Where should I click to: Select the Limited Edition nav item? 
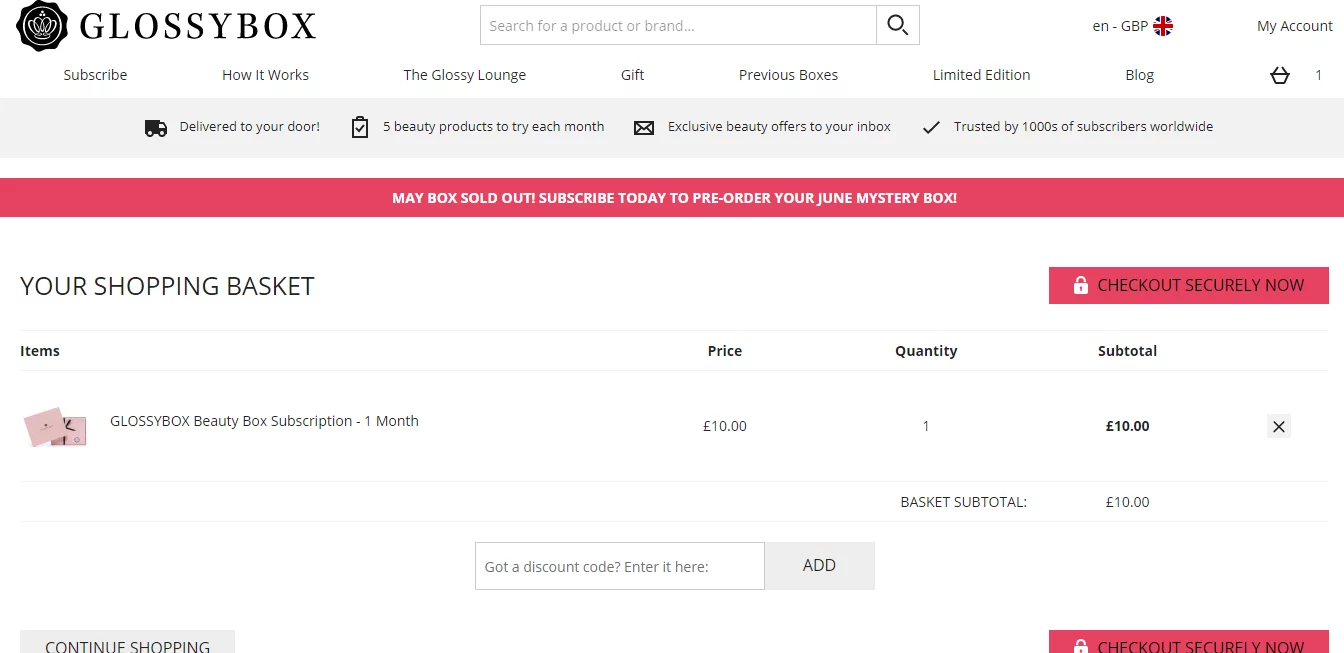(981, 75)
